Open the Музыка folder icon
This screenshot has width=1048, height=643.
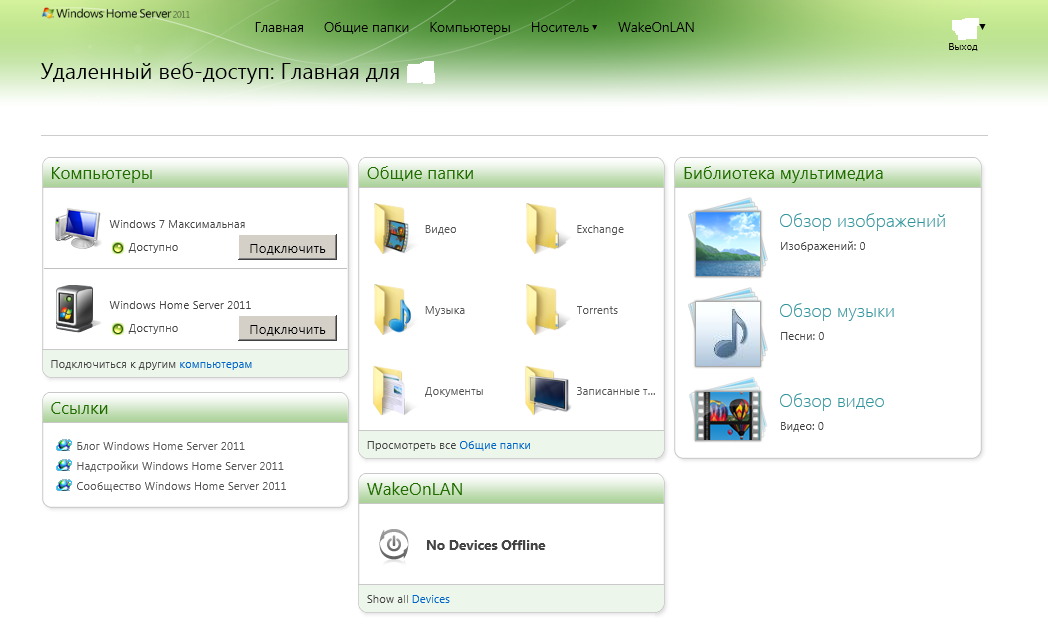[x=393, y=309]
